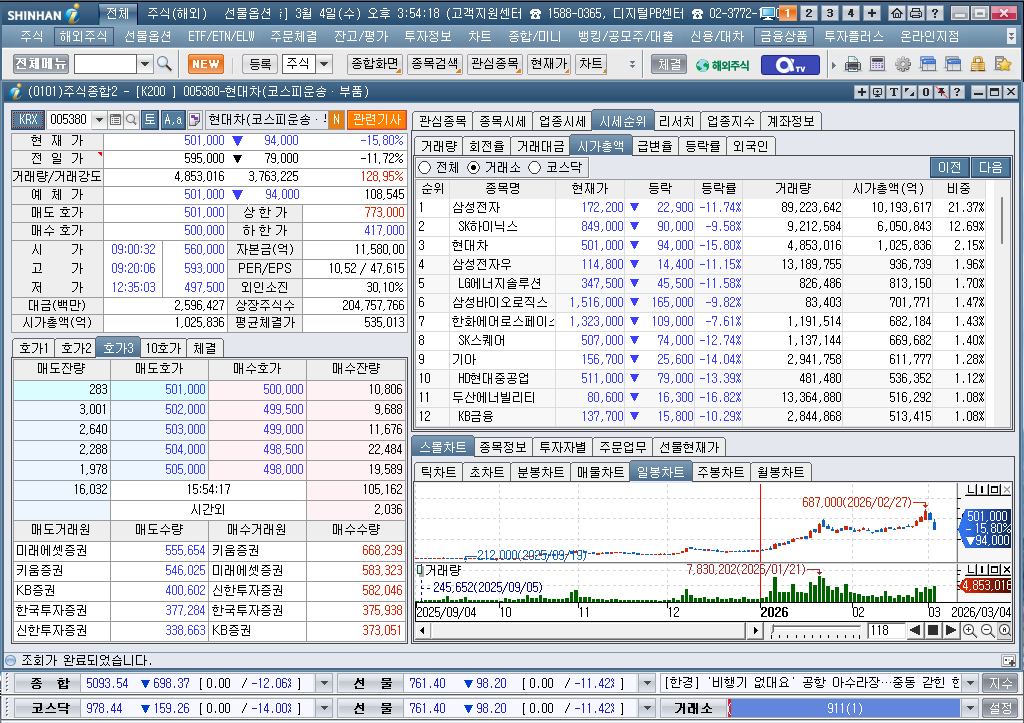Click the memo note icon beside A,a
Image resolution: width=1024 pixels, height=723 pixels.
coord(195,120)
